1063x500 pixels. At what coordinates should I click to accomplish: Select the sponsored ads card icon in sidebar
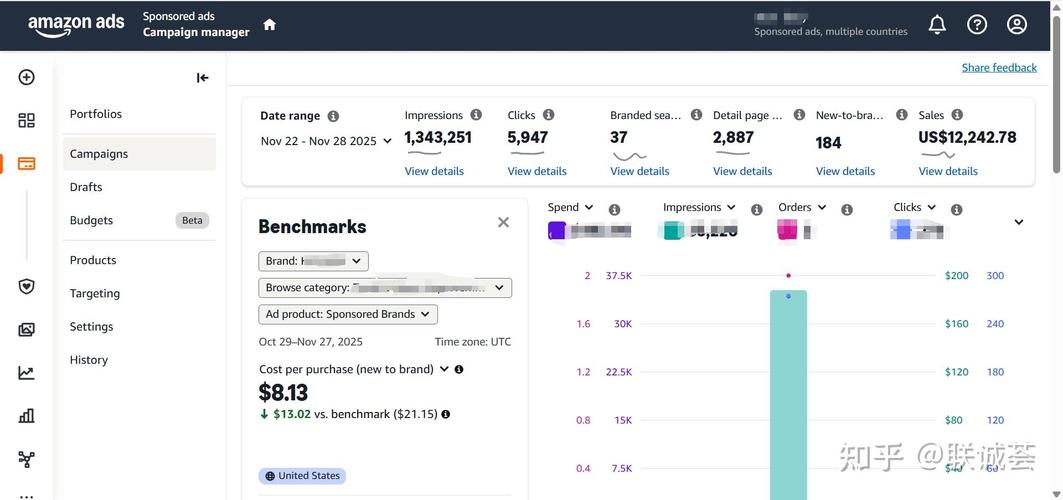coord(26,163)
